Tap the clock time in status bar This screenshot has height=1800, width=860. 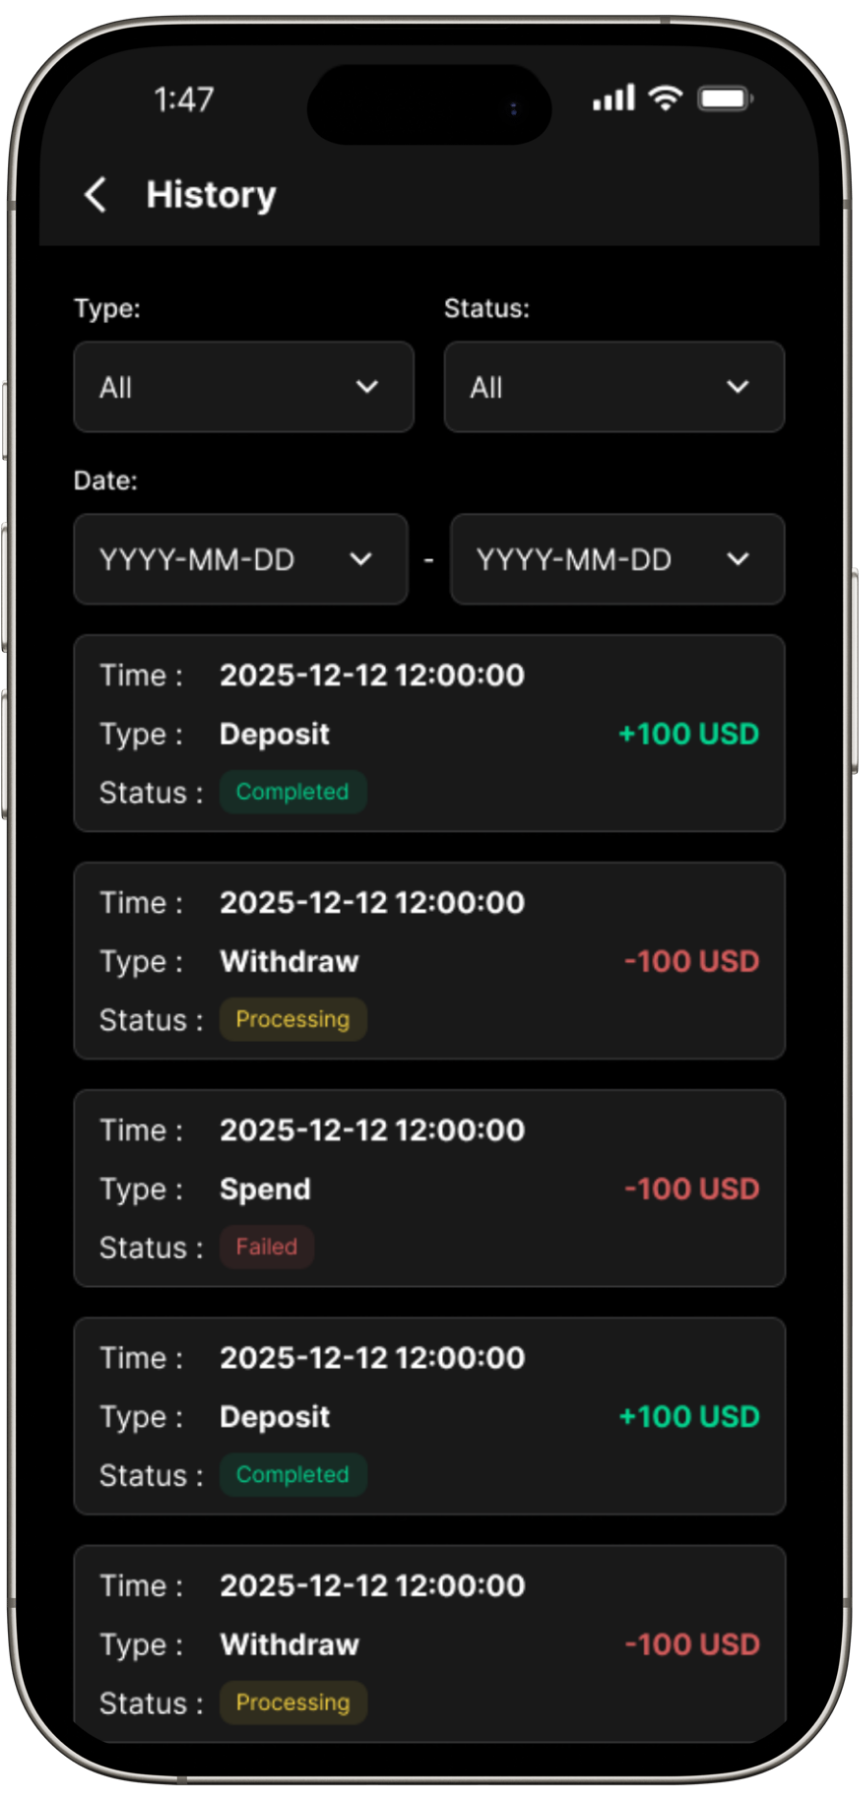pyautogui.click(x=184, y=99)
